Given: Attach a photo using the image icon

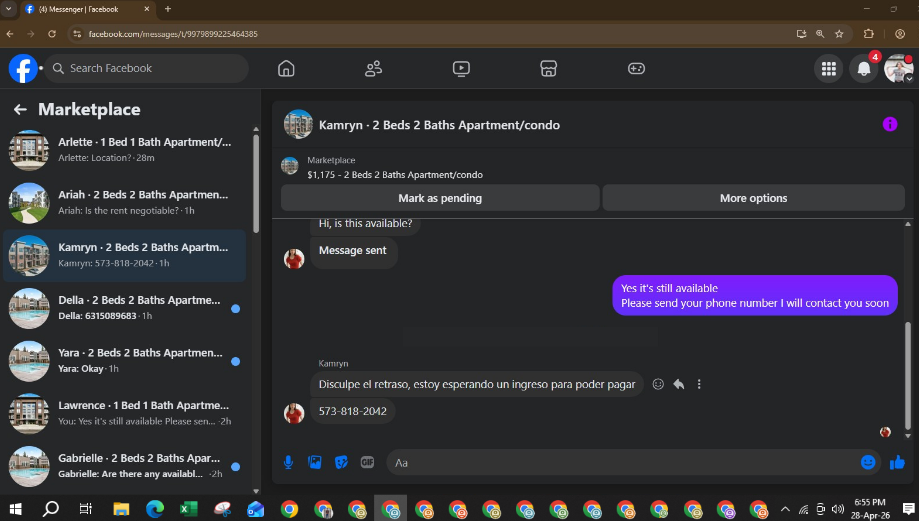Looking at the screenshot, I should 315,462.
